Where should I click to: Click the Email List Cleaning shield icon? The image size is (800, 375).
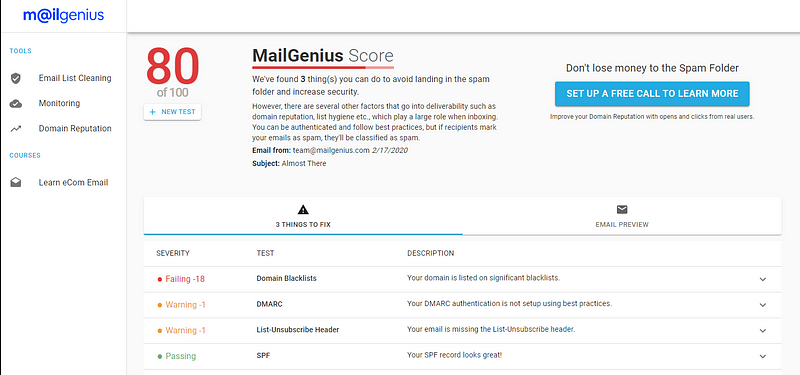[x=16, y=78]
